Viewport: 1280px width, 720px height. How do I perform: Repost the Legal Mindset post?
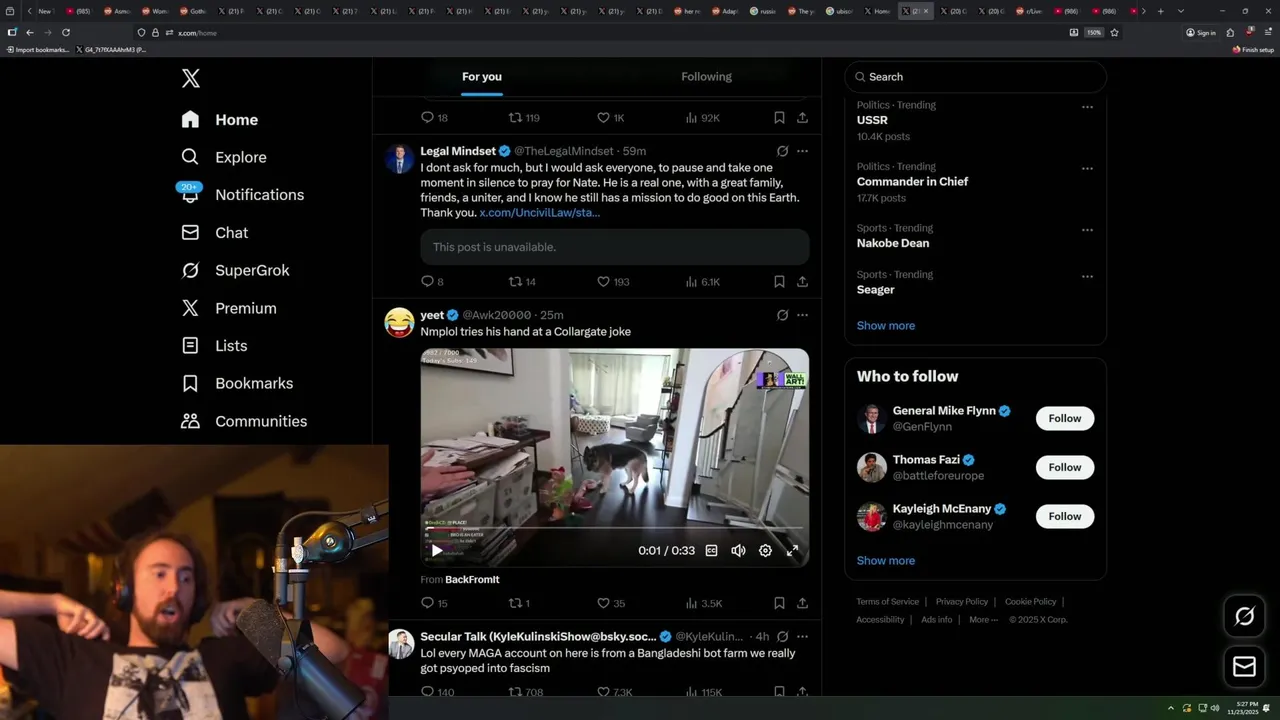pos(522,282)
